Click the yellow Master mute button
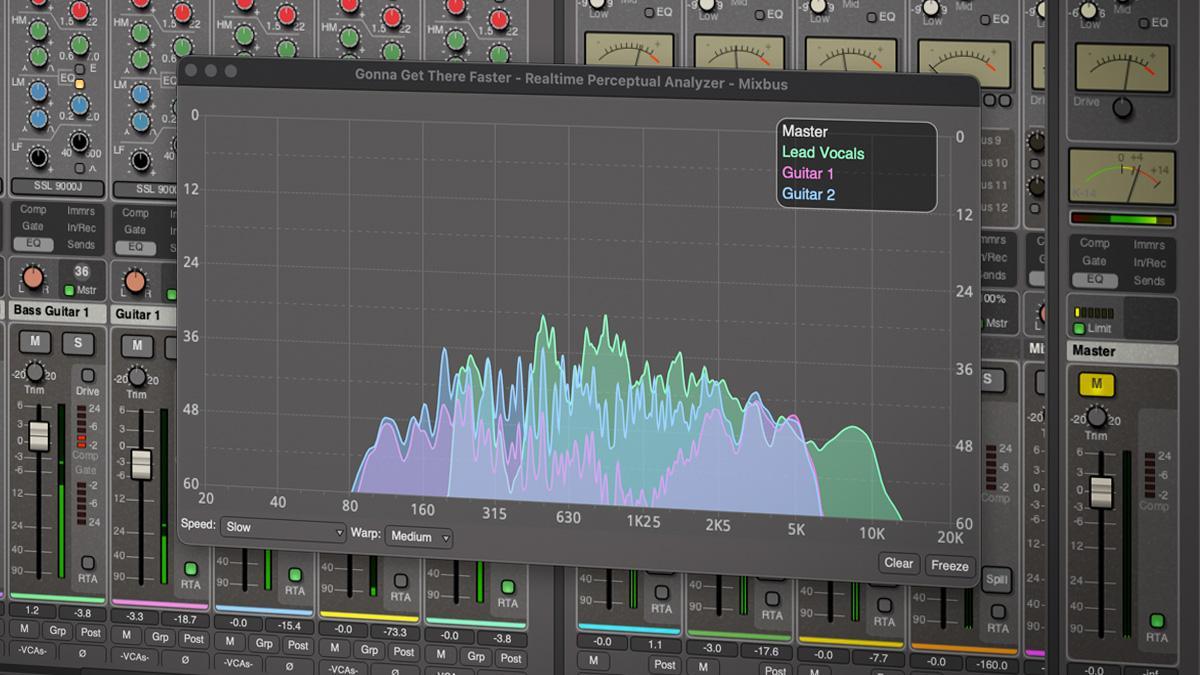1200x675 pixels. click(x=1097, y=384)
